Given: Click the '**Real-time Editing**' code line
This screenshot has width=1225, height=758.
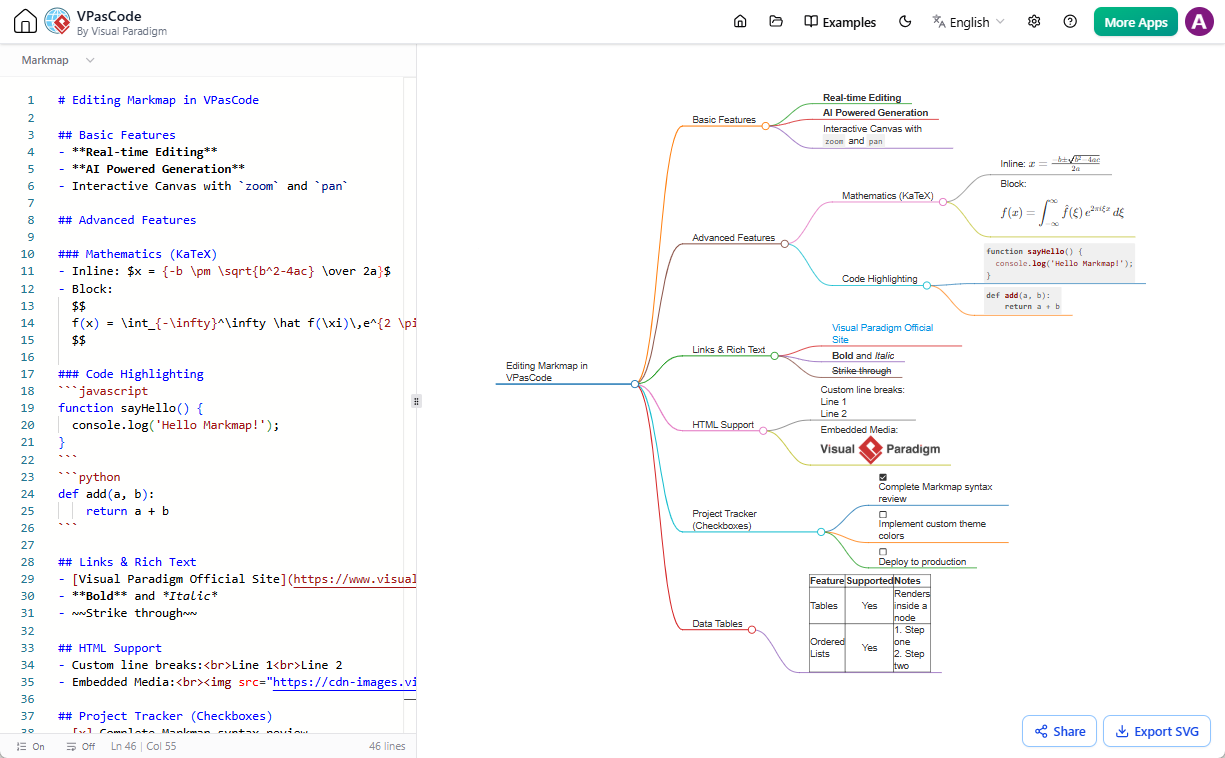Looking at the screenshot, I should [x=138, y=152].
